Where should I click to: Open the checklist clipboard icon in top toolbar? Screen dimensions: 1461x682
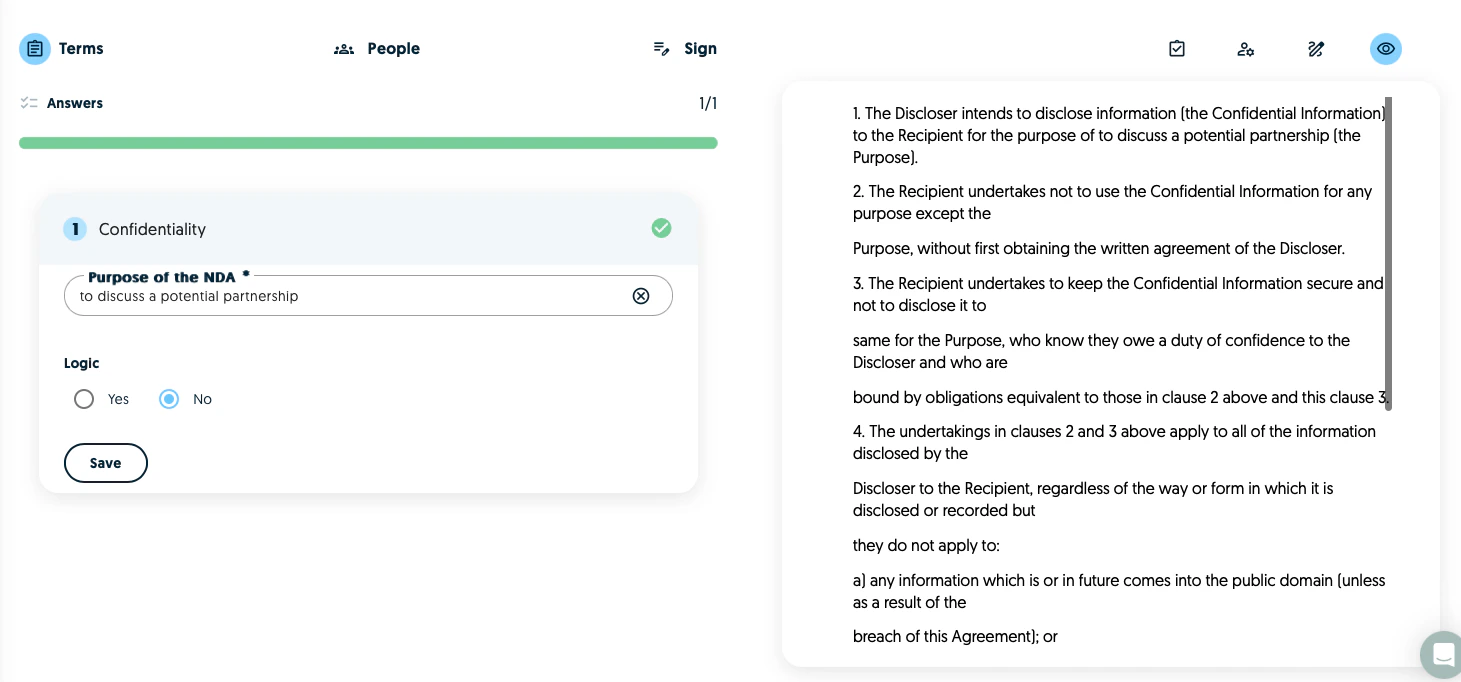click(x=1177, y=49)
